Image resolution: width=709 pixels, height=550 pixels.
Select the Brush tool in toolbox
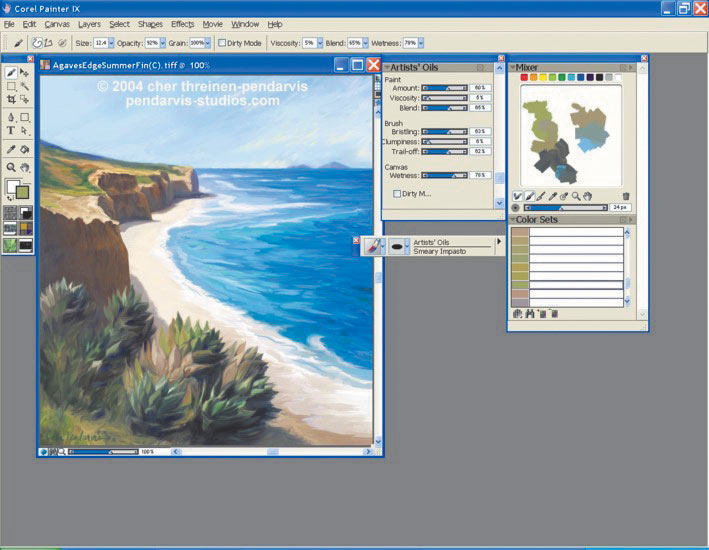tap(11, 72)
